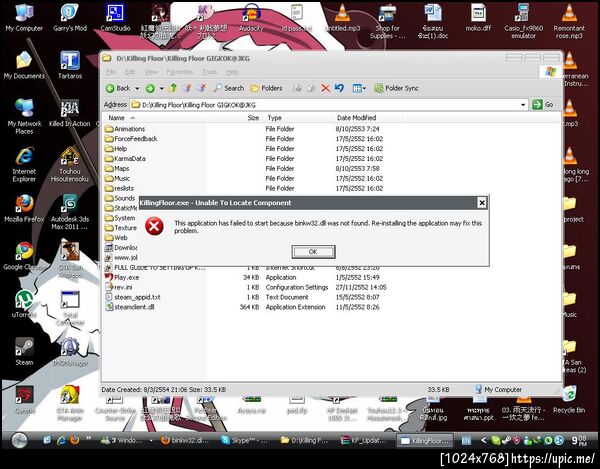600x469 pixels.
Task: Click the blue Undo arrow icon in the toolbar
Action: [339, 88]
